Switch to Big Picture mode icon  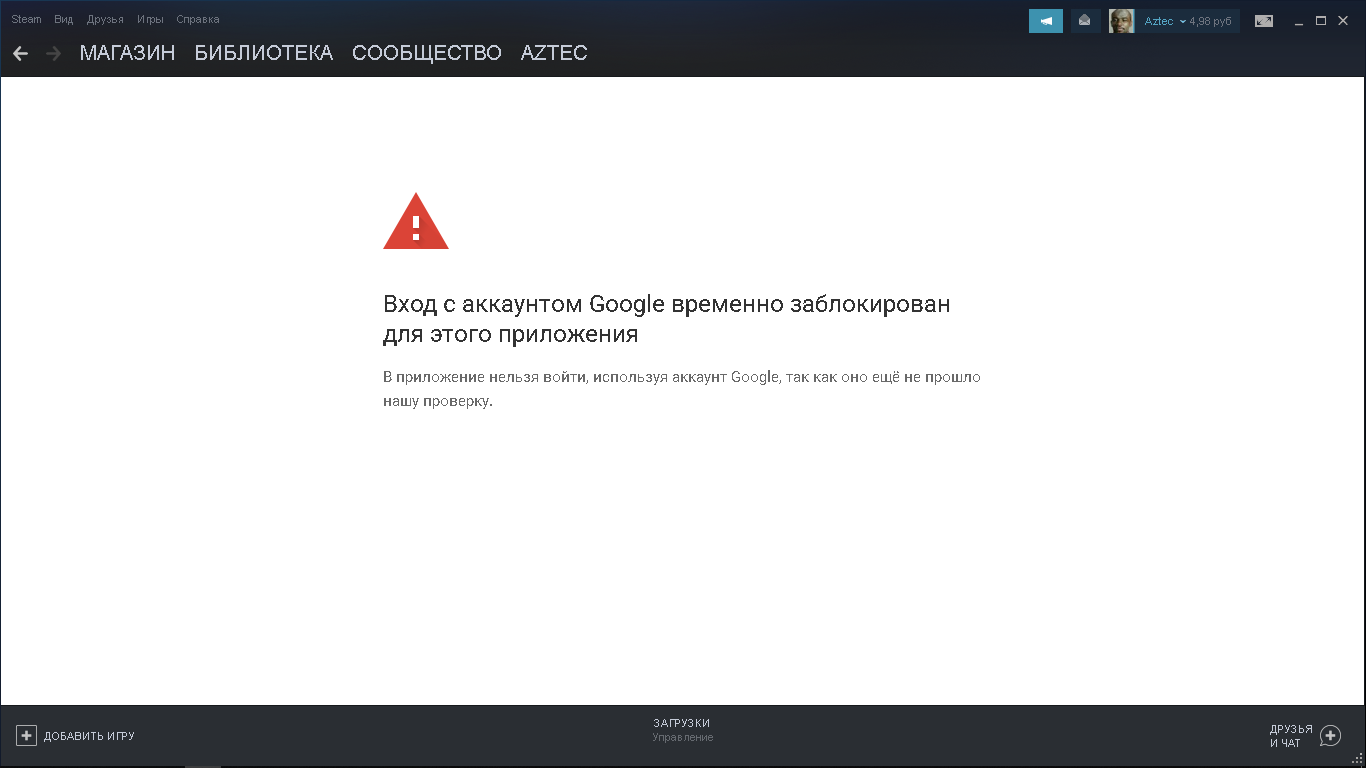tap(1264, 21)
